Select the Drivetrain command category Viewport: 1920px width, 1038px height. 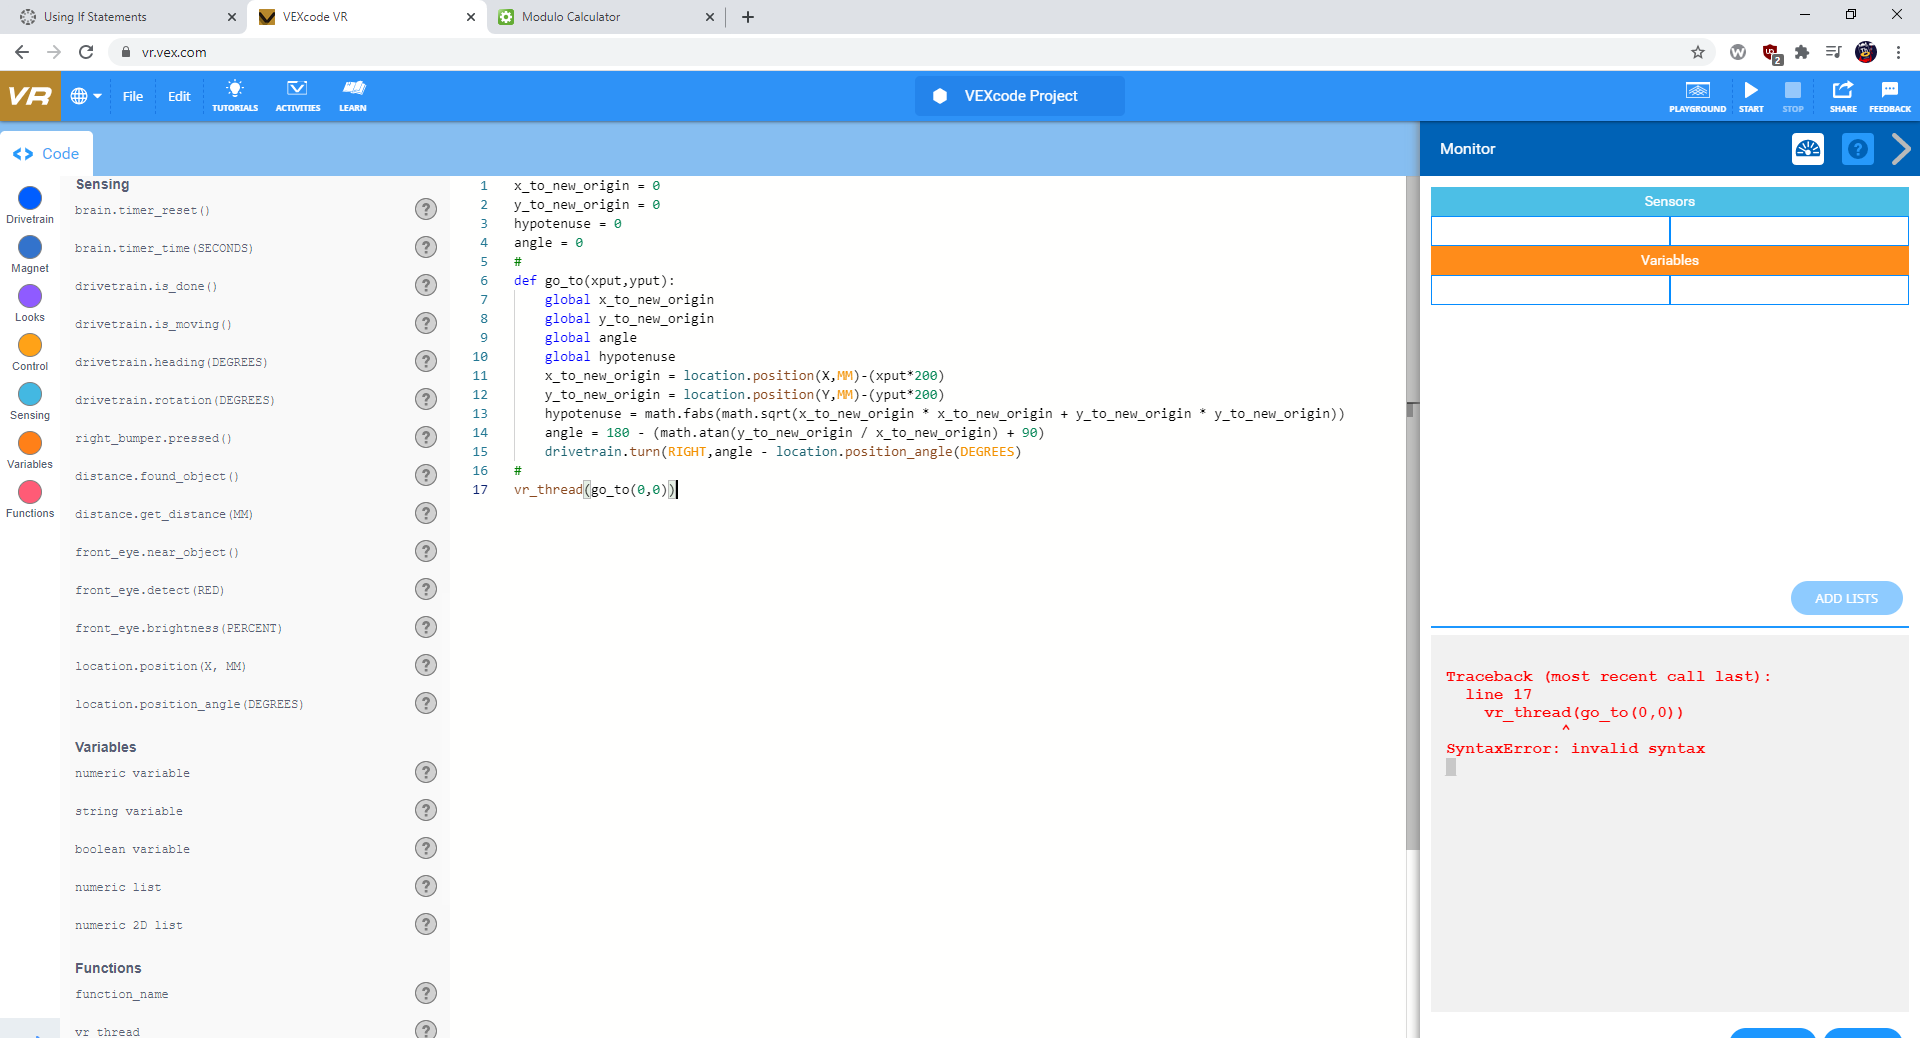(29, 199)
